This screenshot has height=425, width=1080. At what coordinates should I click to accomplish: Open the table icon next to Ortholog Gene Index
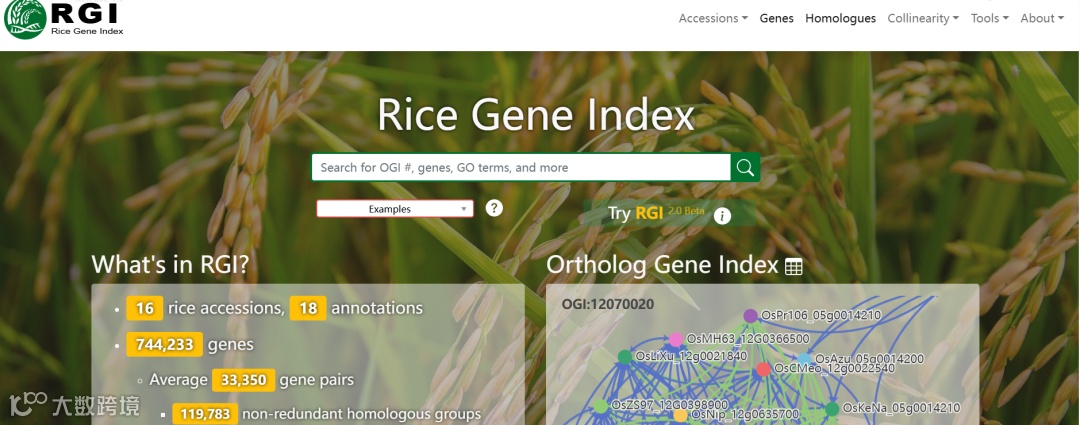[x=793, y=267]
